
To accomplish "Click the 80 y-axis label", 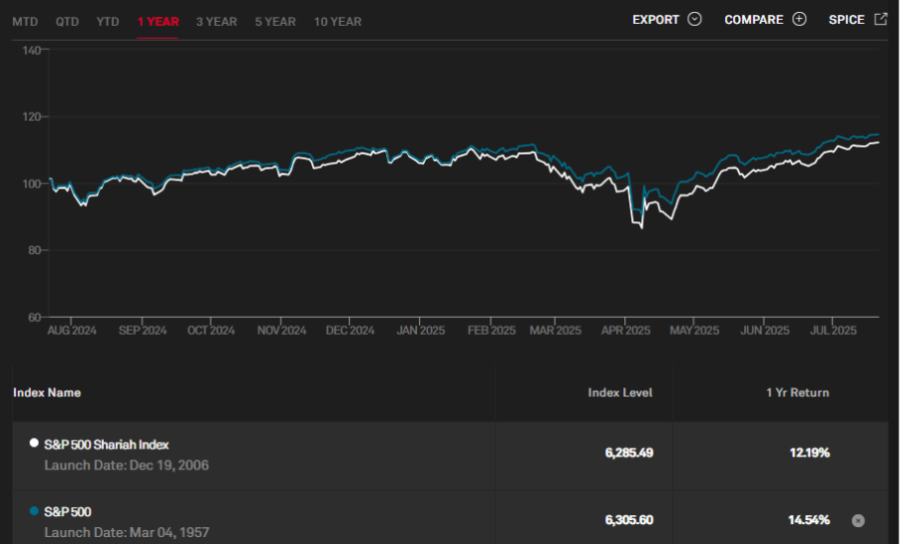I will 34,250.
